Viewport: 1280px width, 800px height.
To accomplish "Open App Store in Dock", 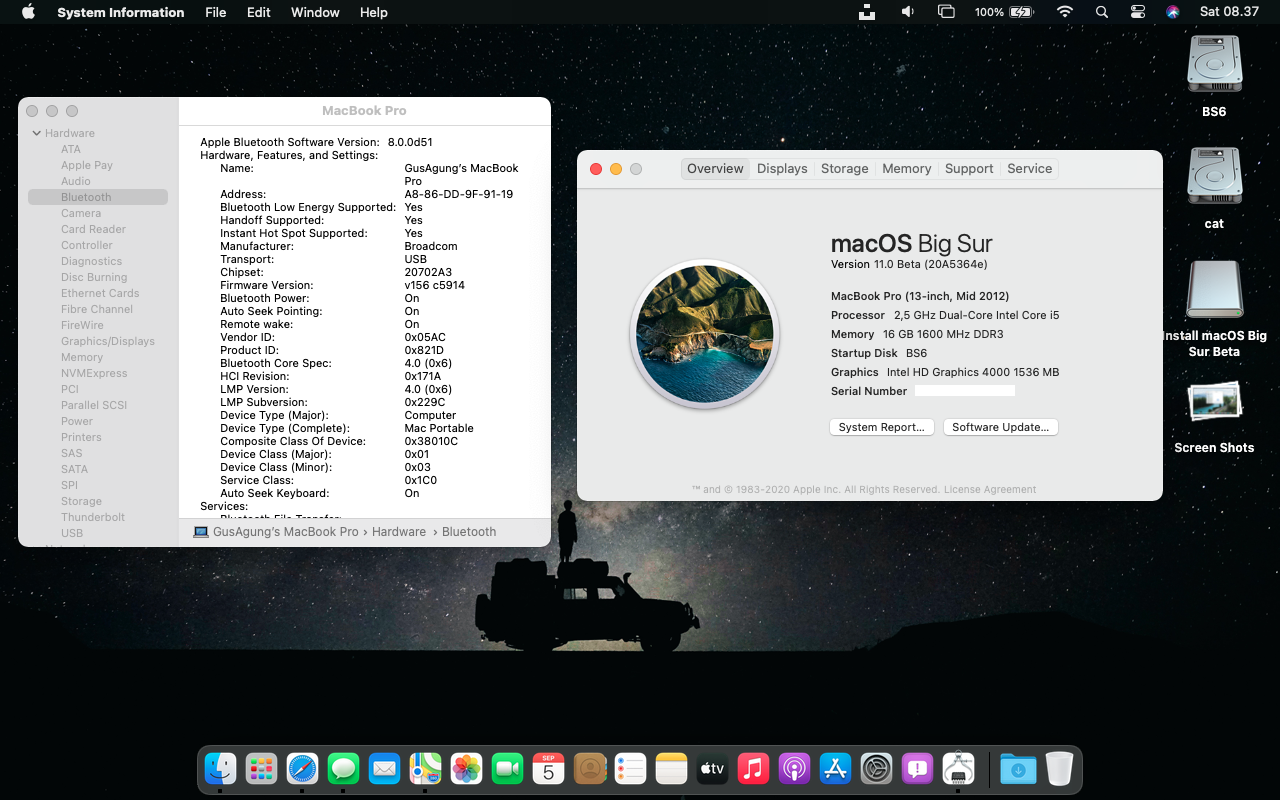I will pos(835,768).
